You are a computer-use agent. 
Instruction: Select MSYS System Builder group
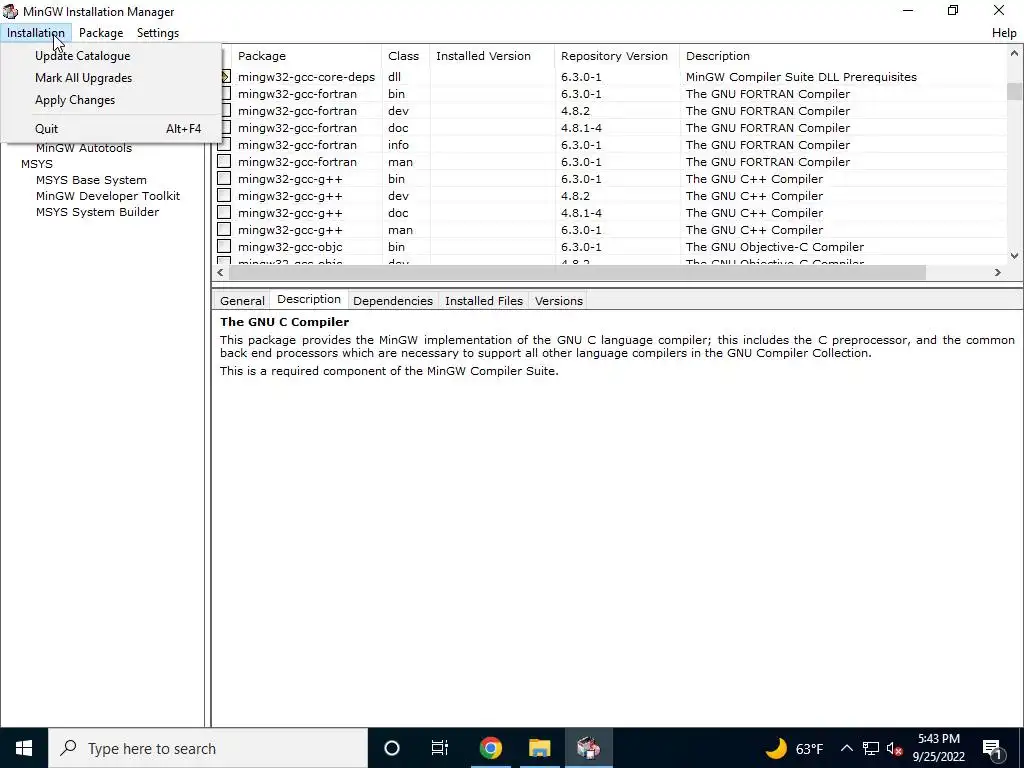click(97, 212)
